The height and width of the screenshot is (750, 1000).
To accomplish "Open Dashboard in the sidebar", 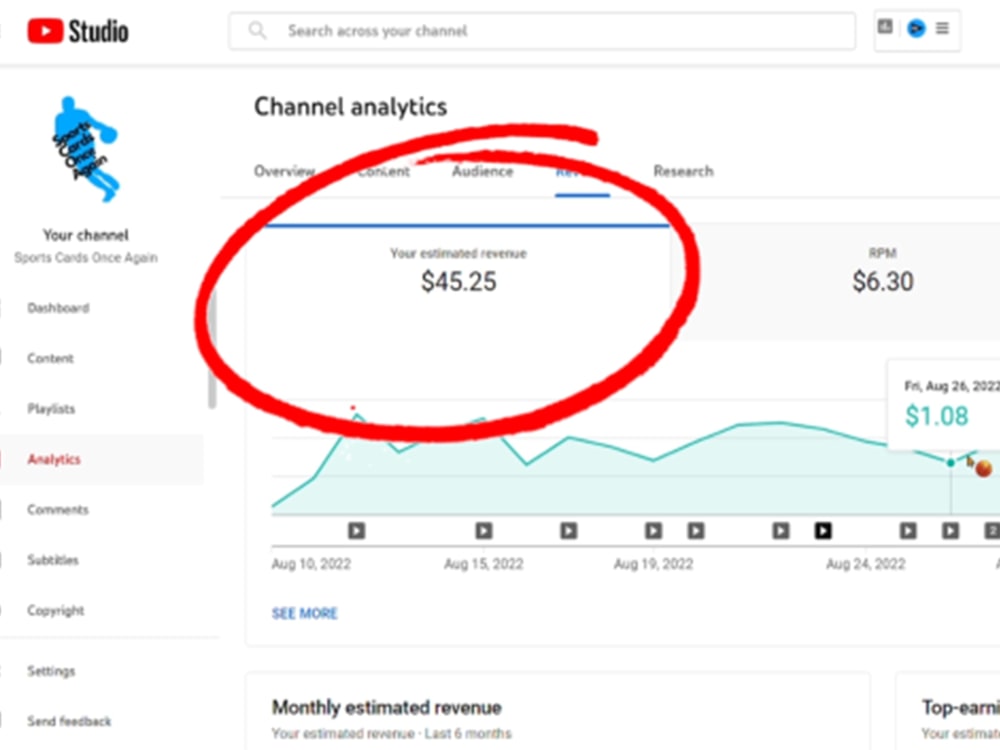I will 58,308.
